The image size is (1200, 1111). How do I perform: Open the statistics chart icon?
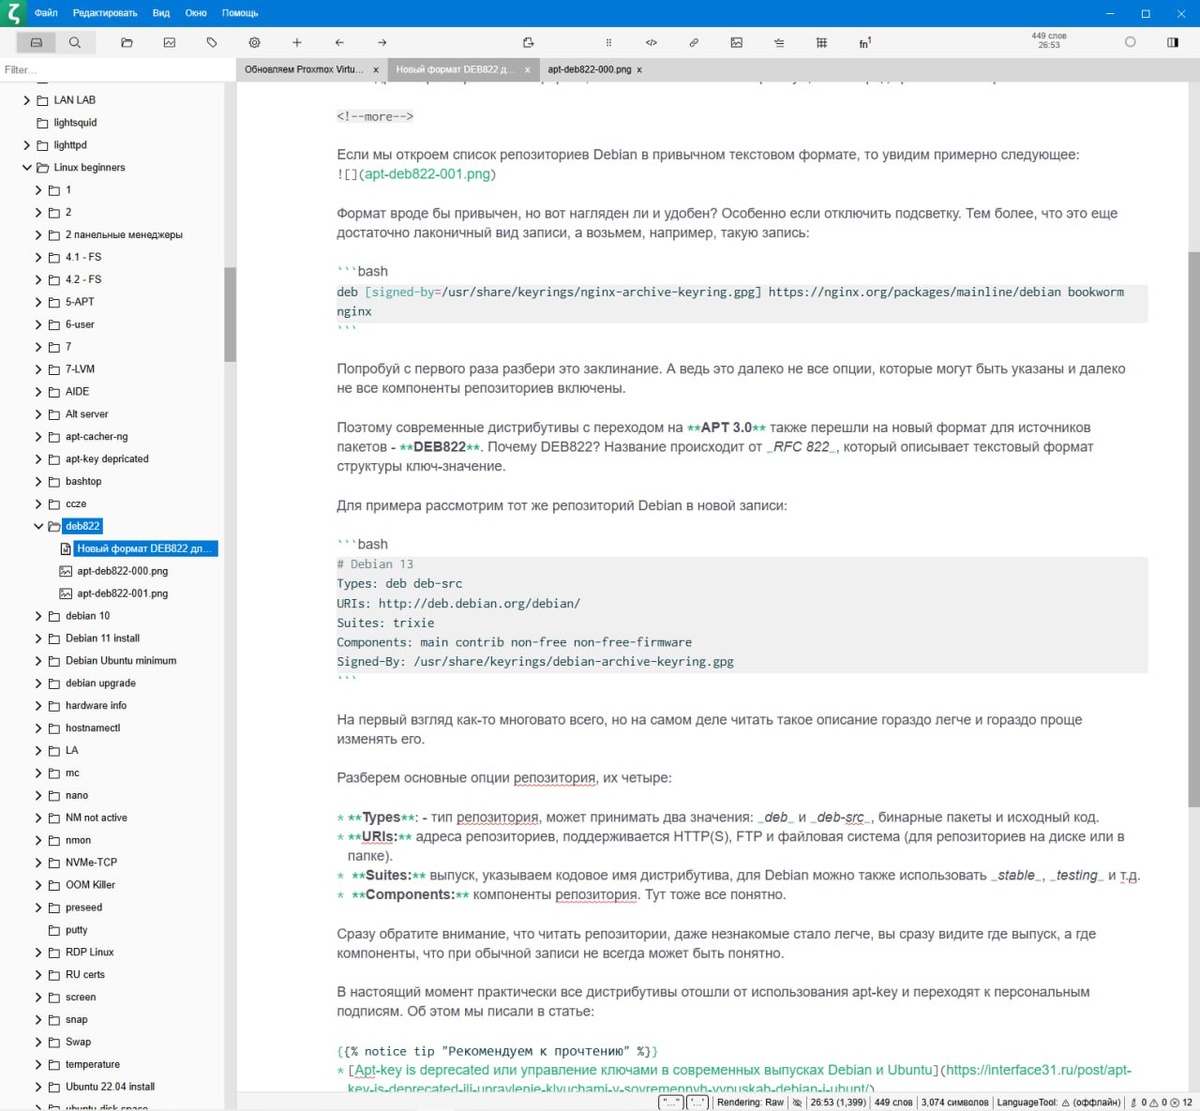pyautogui.click(x=169, y=42)
